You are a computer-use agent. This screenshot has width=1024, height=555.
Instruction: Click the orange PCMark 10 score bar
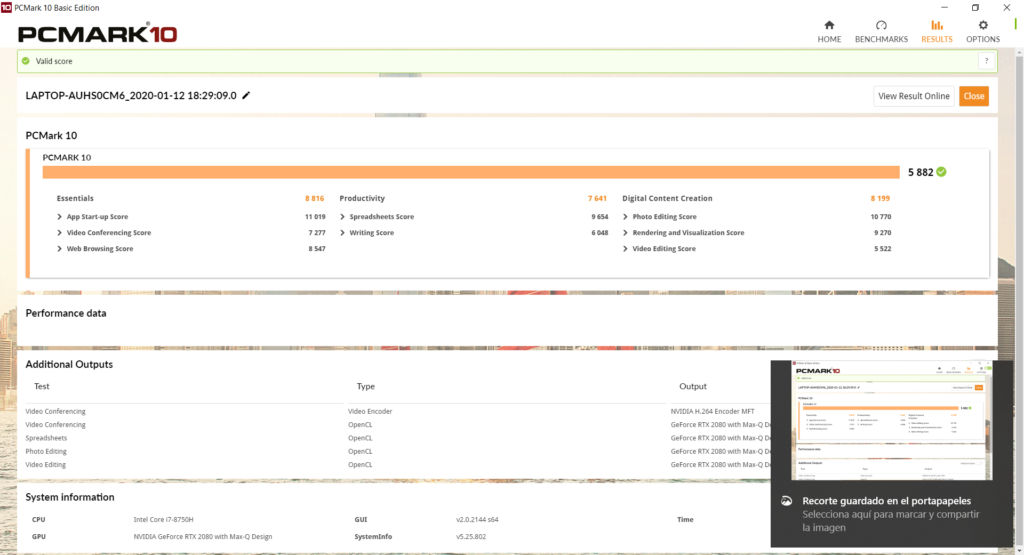pyautogui.click(x=471, y=172)
